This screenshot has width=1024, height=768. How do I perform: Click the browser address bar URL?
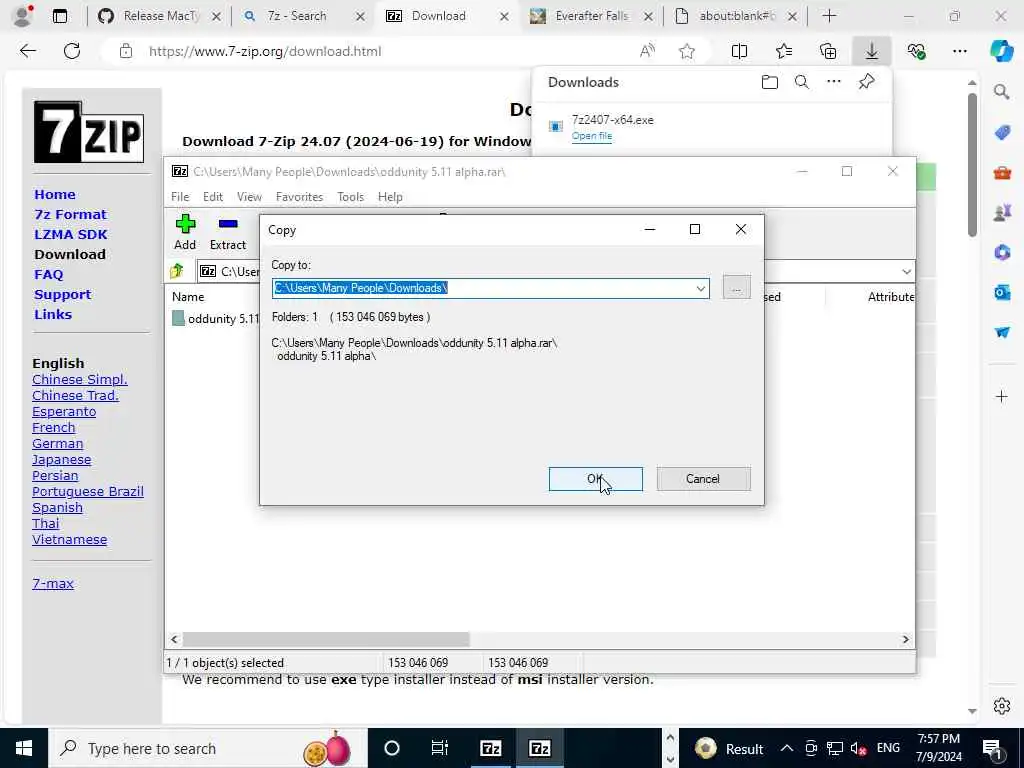pos(265,51)
